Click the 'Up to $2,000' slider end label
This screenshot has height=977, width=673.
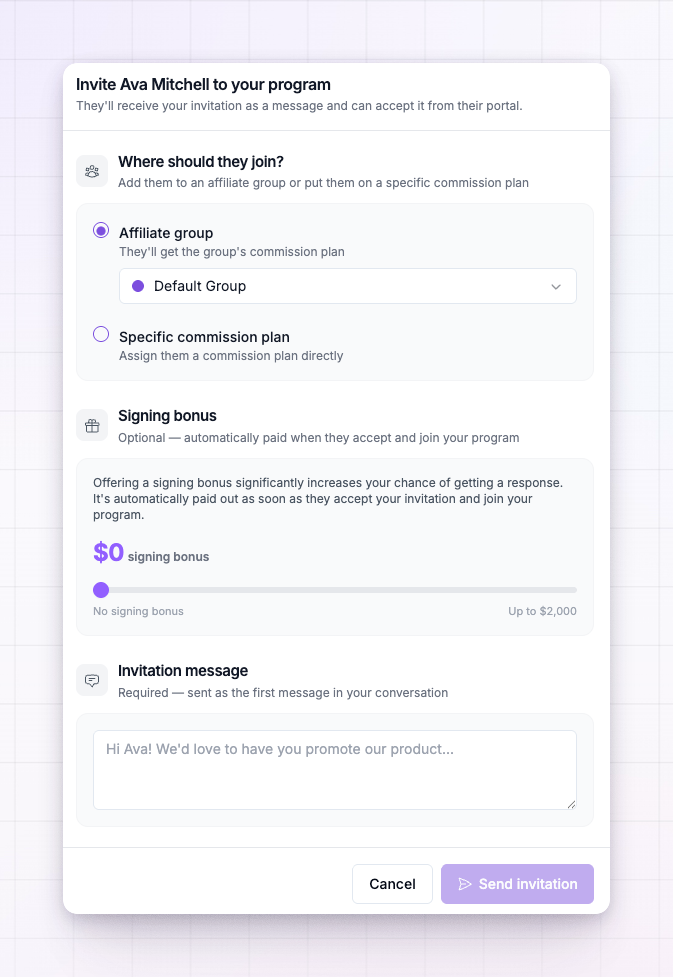(542, 611)
